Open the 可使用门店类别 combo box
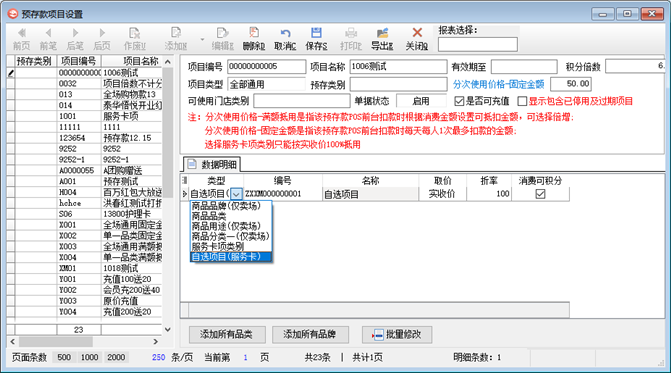 (x=302, y=101)
